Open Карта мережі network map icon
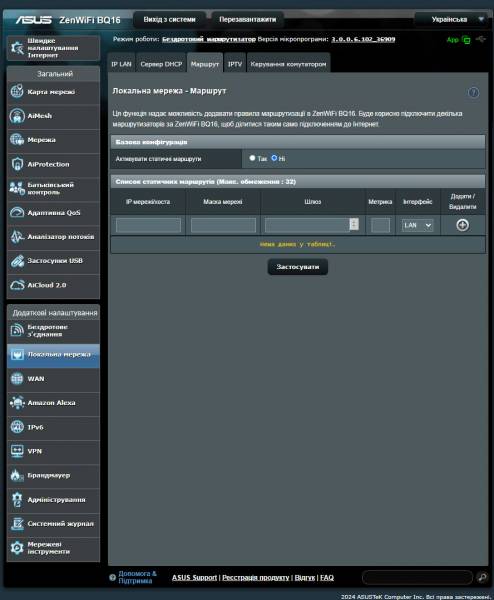Viewport: 494px width, 600px height. (17, 91)
